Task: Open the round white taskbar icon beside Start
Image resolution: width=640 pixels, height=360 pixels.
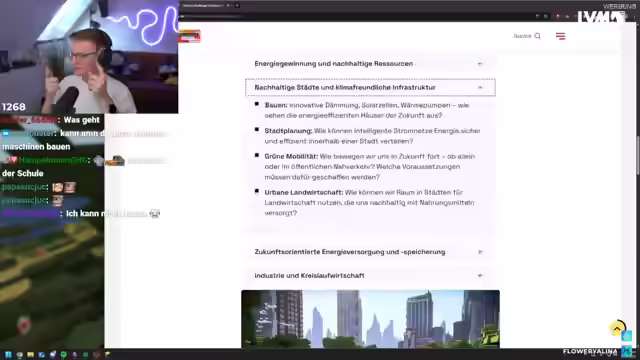Action: (x=19, y=355)
